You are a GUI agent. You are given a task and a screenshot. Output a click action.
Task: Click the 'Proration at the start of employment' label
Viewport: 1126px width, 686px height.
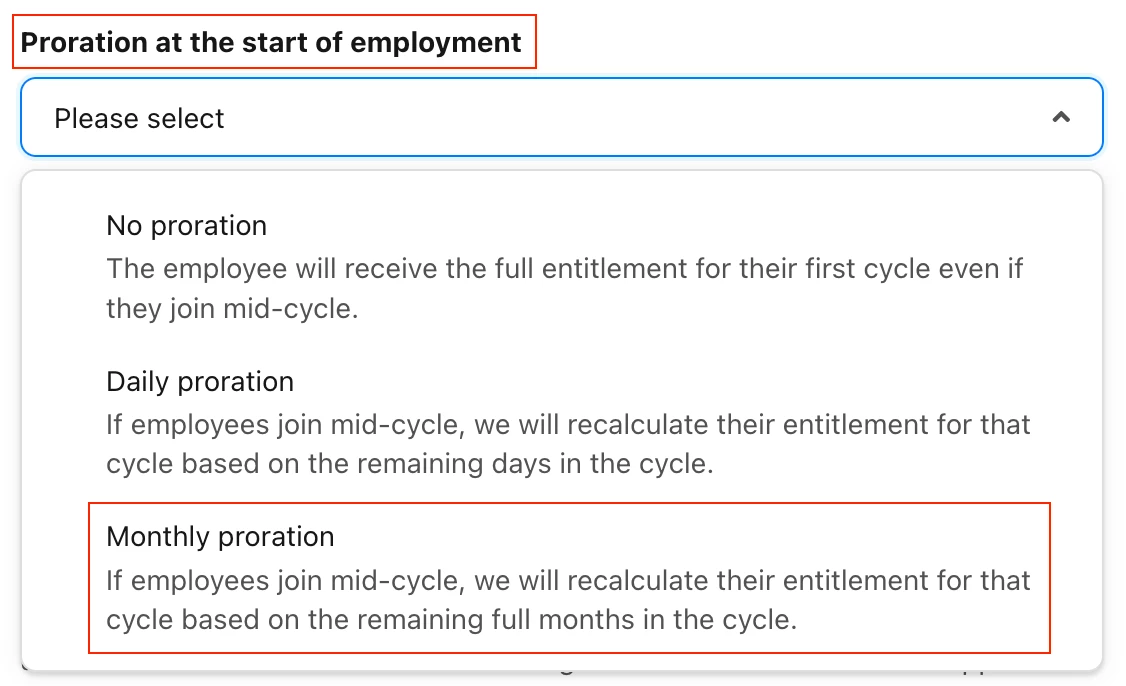271,42
